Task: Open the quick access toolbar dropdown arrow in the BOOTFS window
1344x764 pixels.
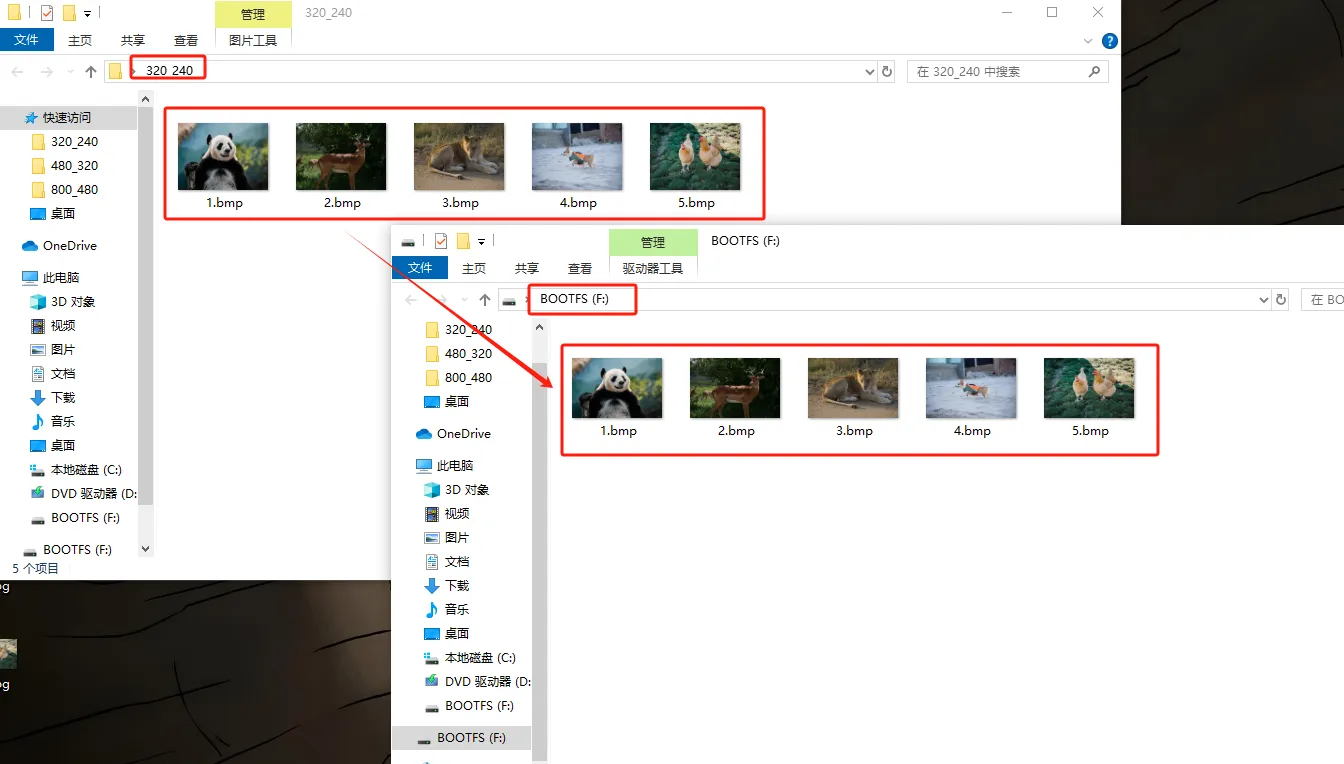Action: click(x=481, y=241)
